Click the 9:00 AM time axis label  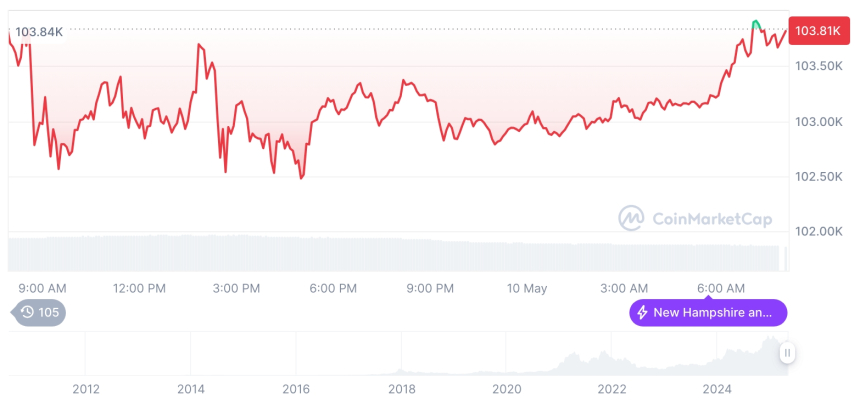click(x=43, y=288)
